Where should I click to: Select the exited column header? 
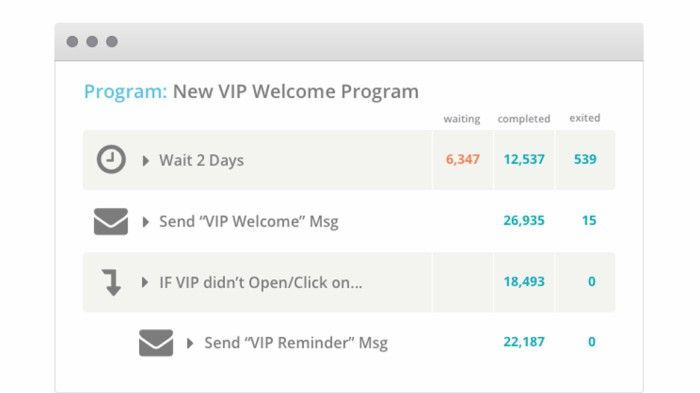click(584, 118)
